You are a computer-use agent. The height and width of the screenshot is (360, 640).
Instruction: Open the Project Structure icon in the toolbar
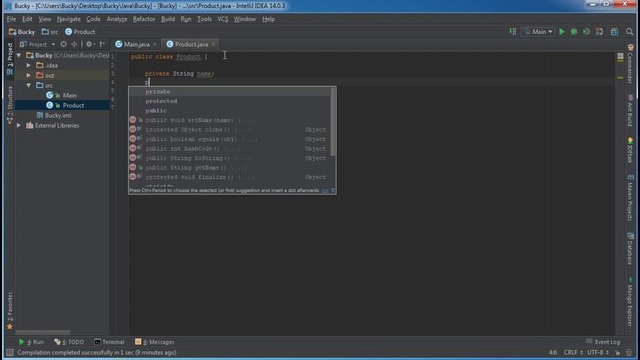pos(614,31)
